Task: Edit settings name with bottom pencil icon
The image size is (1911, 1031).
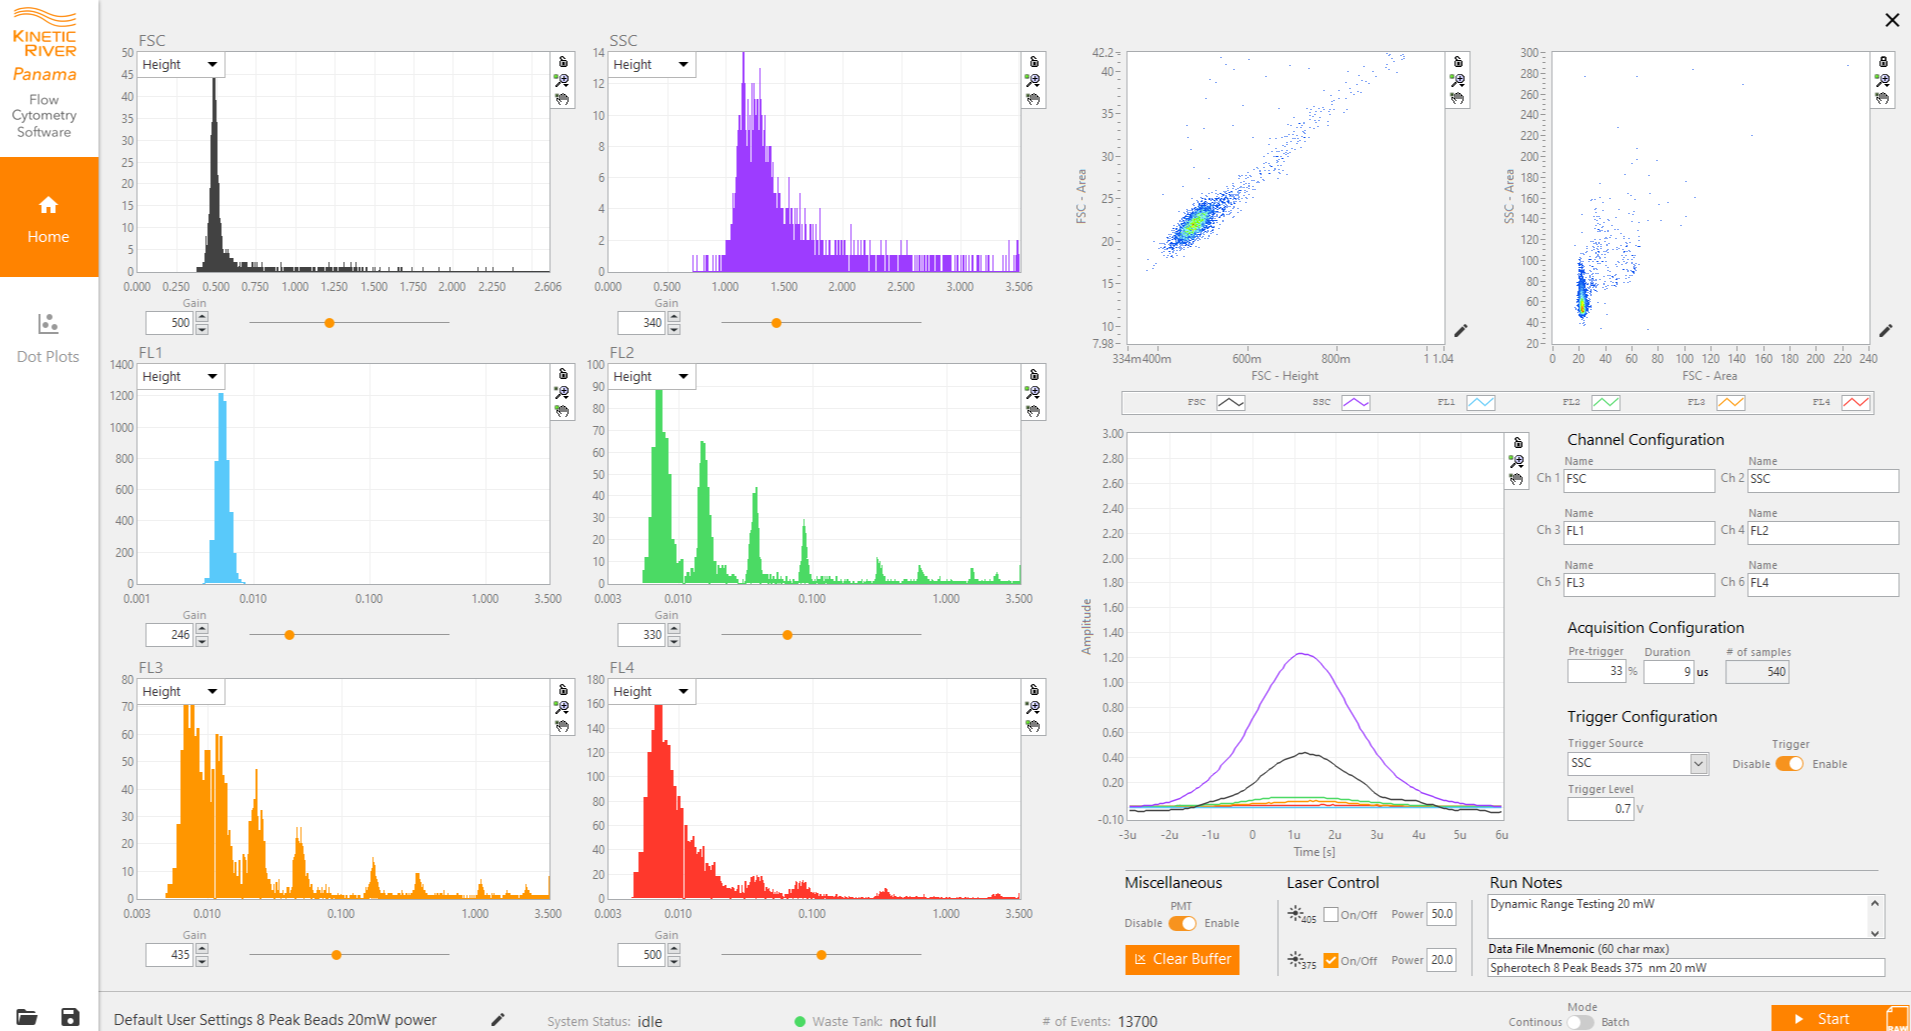Action: pyautogui.click(x=498, y=1019)
